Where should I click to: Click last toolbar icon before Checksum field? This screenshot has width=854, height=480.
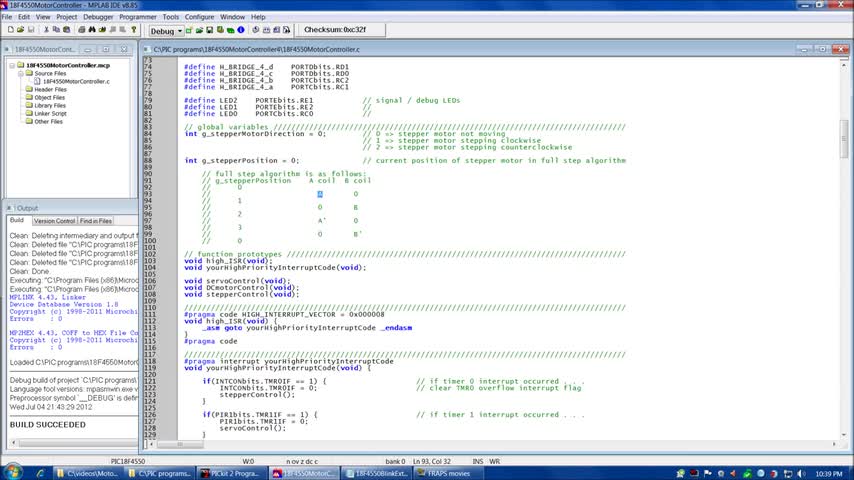(287, 31)
